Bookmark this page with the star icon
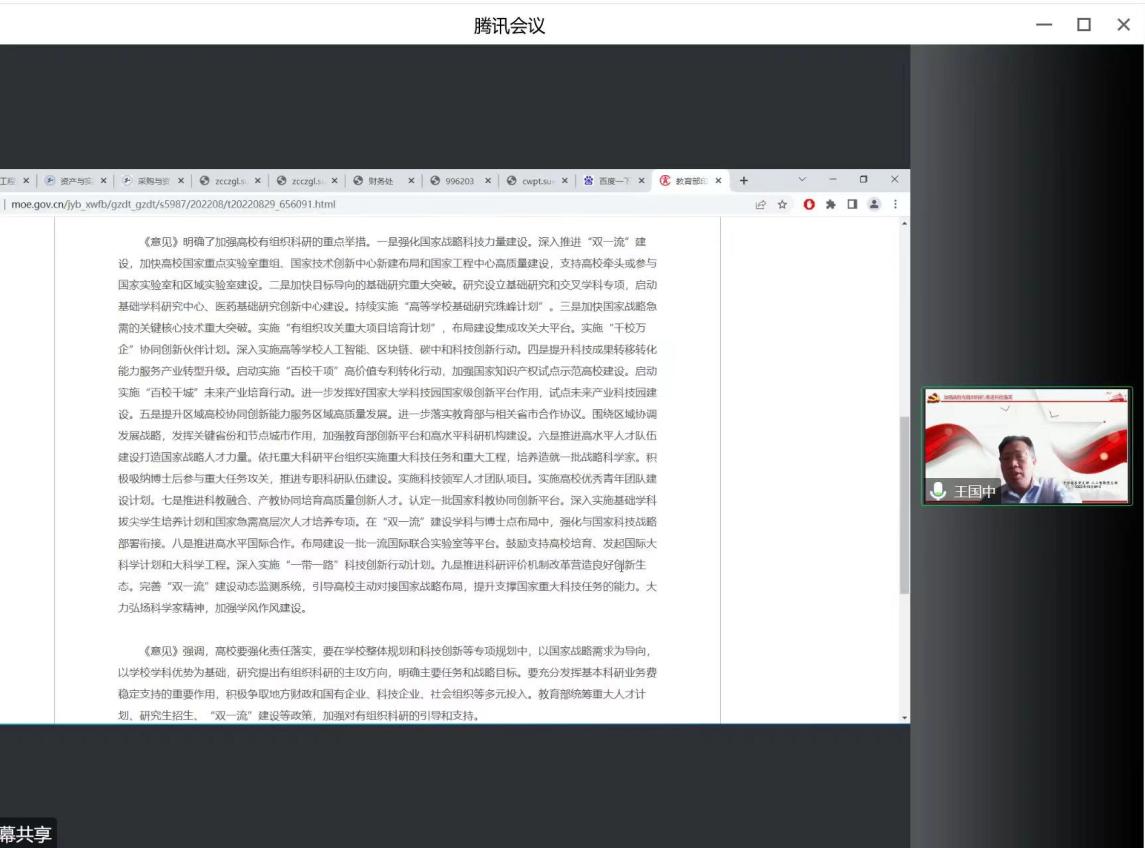The image size is (1145, 848). 782,204
